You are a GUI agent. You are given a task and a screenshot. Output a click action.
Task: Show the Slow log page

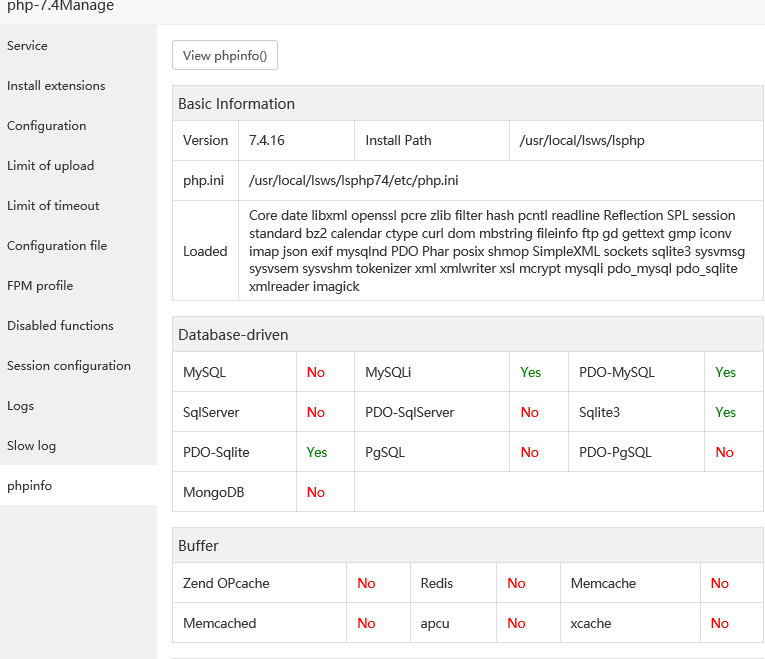32,446
